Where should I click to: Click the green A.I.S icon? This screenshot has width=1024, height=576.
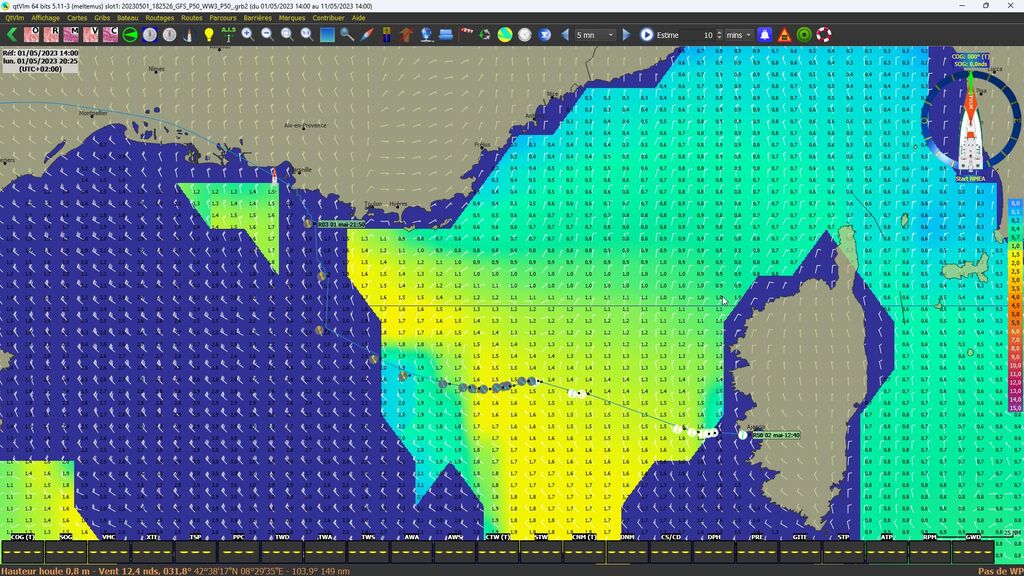228,35
